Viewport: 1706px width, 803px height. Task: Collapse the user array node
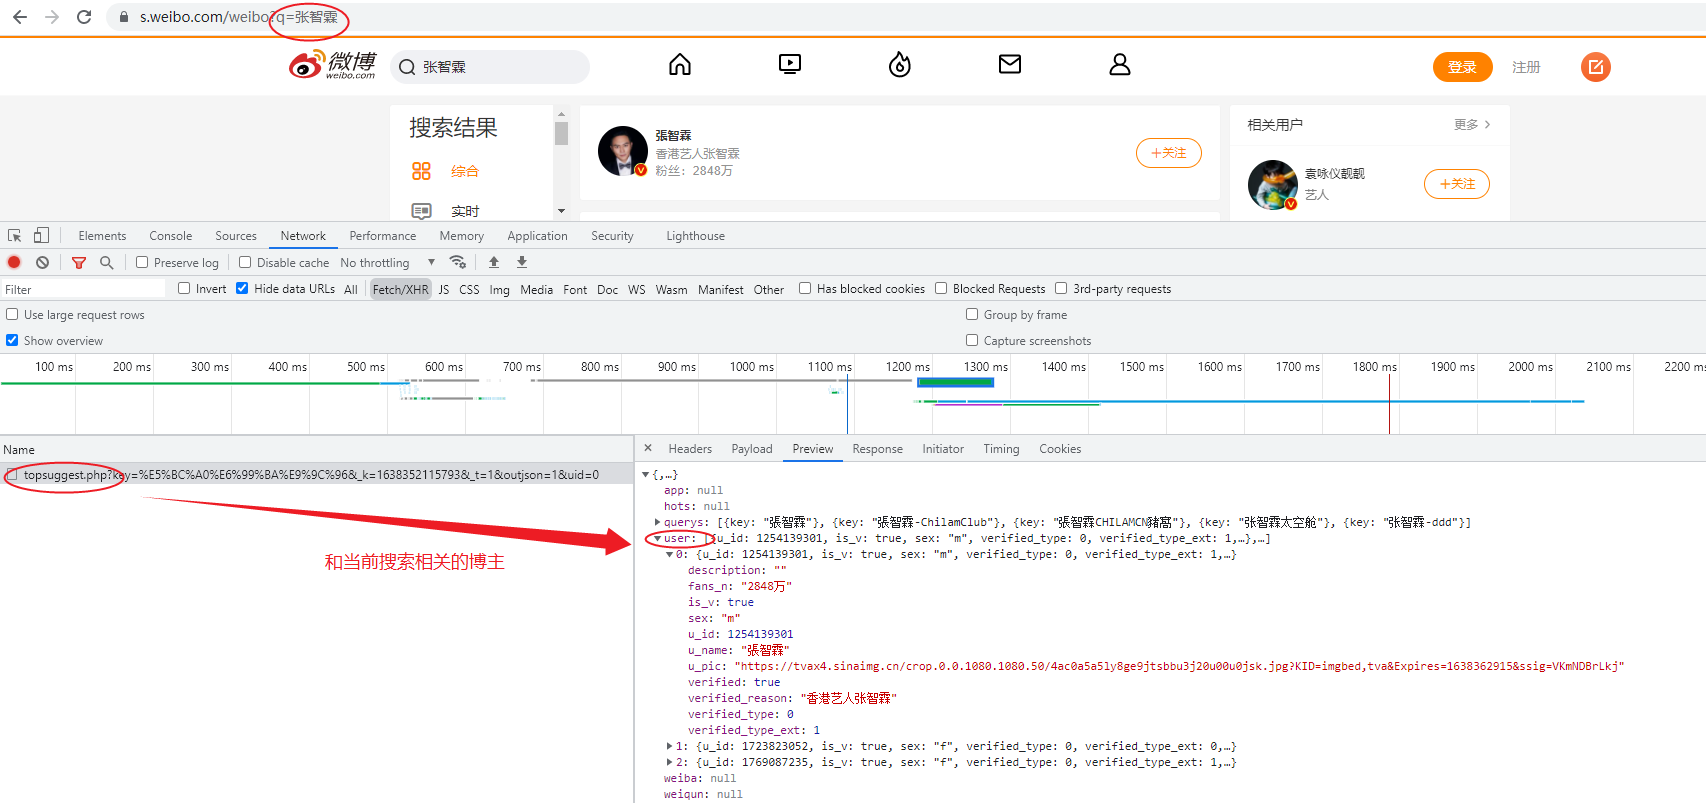658,538
